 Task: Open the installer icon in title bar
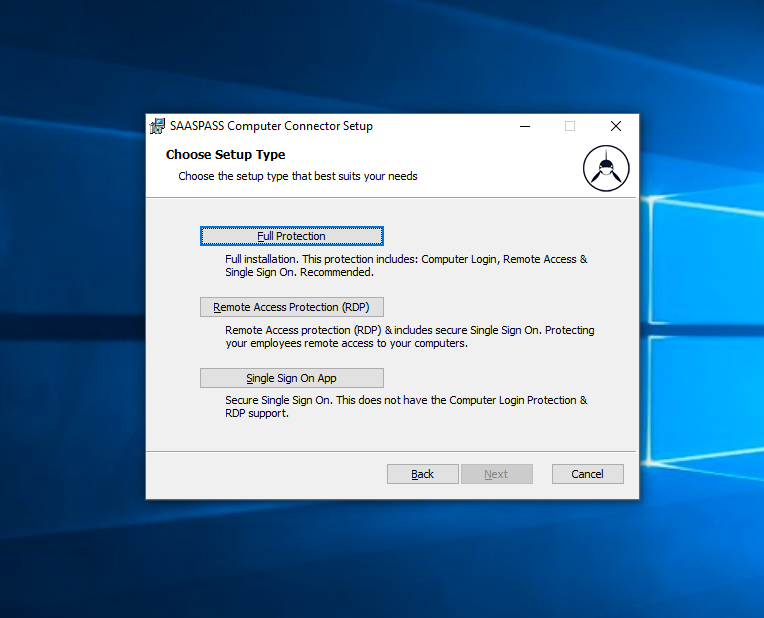(157, 126)
